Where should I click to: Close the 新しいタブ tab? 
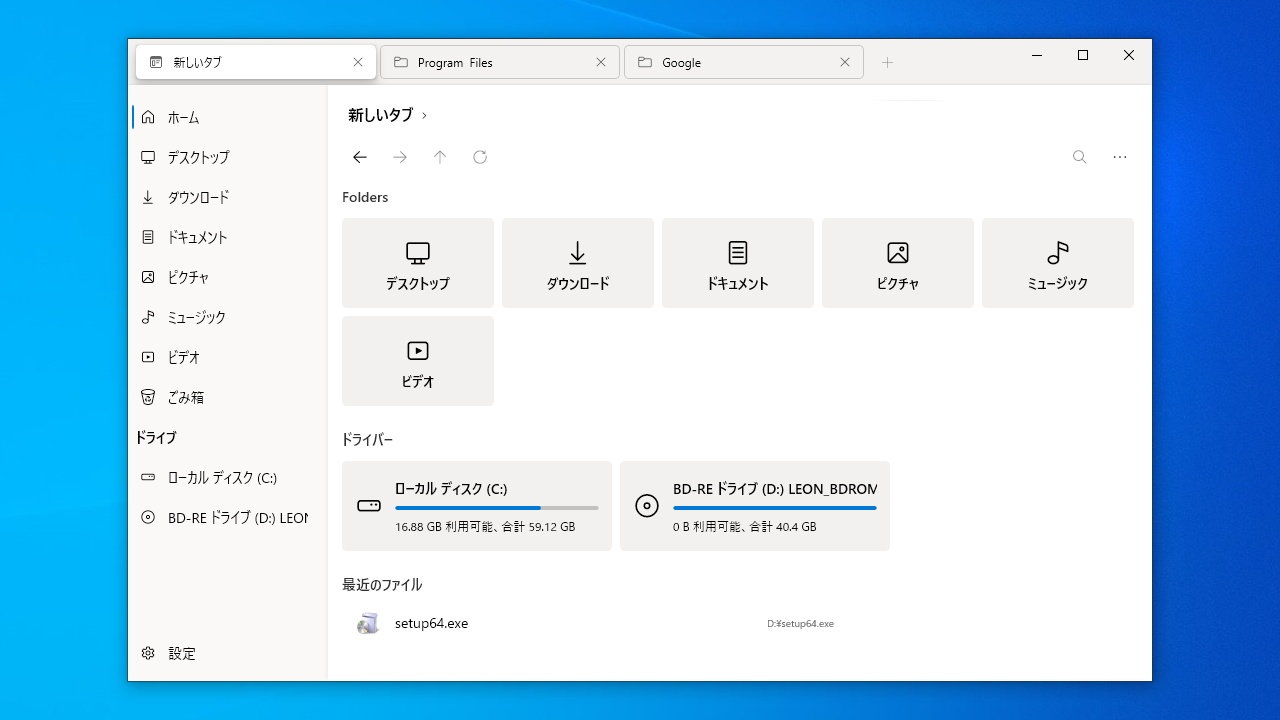pyautogui.click(x=358, y=62)
